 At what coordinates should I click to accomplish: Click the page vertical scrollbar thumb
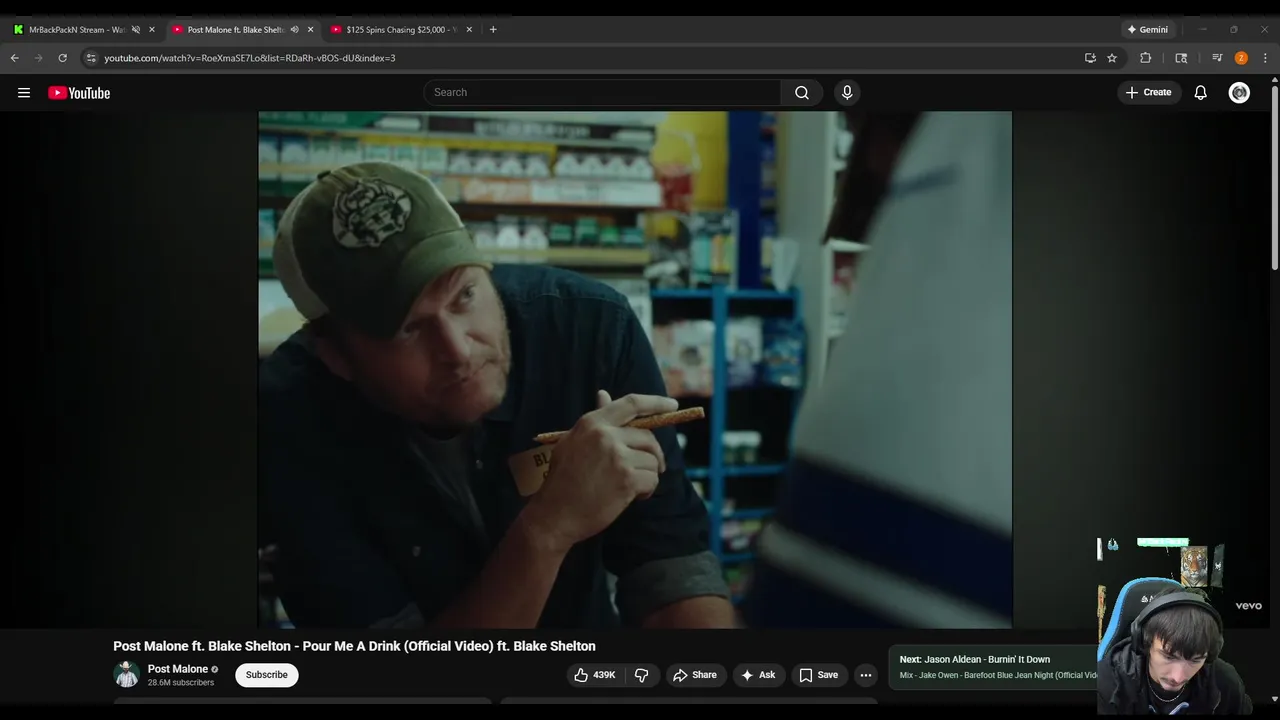[x=1274, y=178]
